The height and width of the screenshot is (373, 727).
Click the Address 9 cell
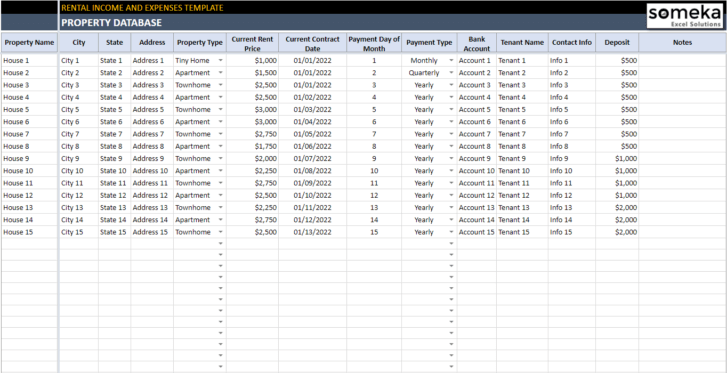tap(152, 159)
